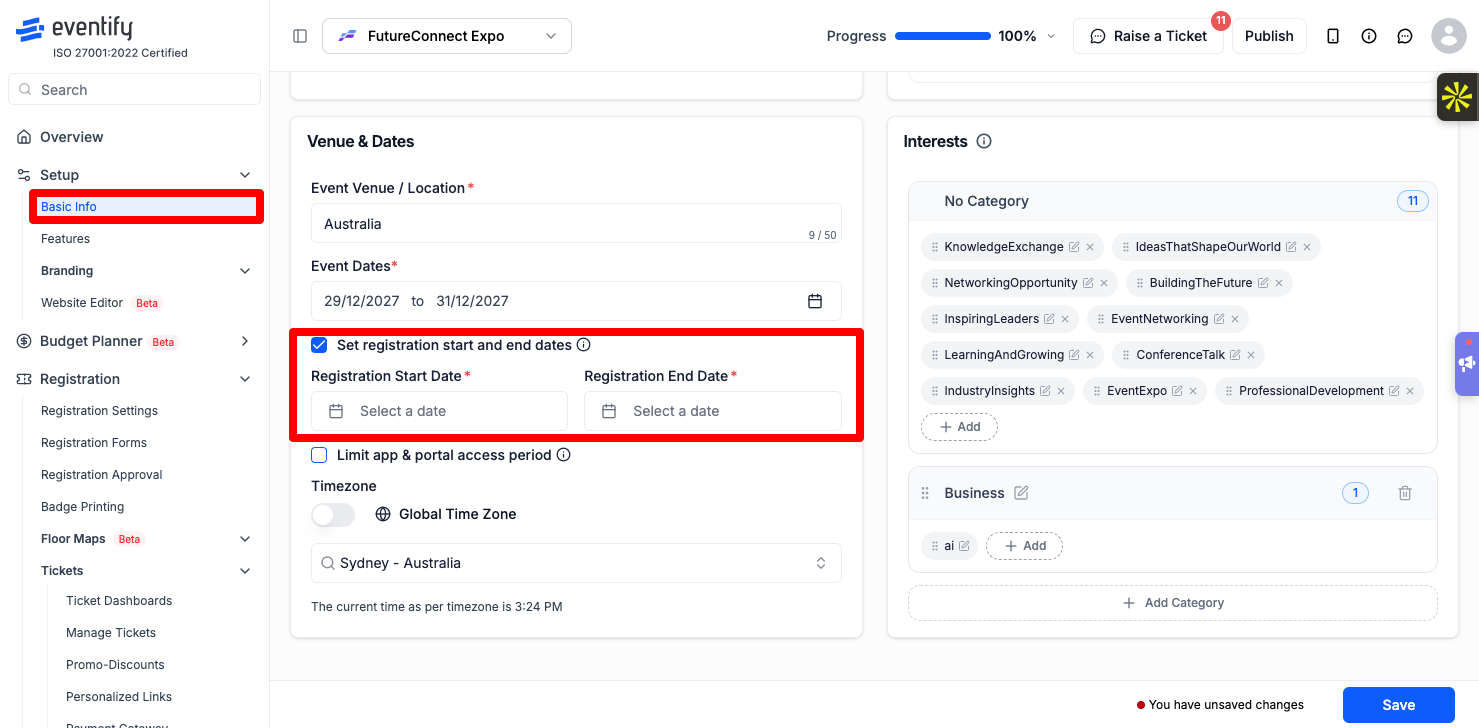Click info icon beside registration dates checkbox
This screenshot has height=728, width=1479.
click(584, 345)
